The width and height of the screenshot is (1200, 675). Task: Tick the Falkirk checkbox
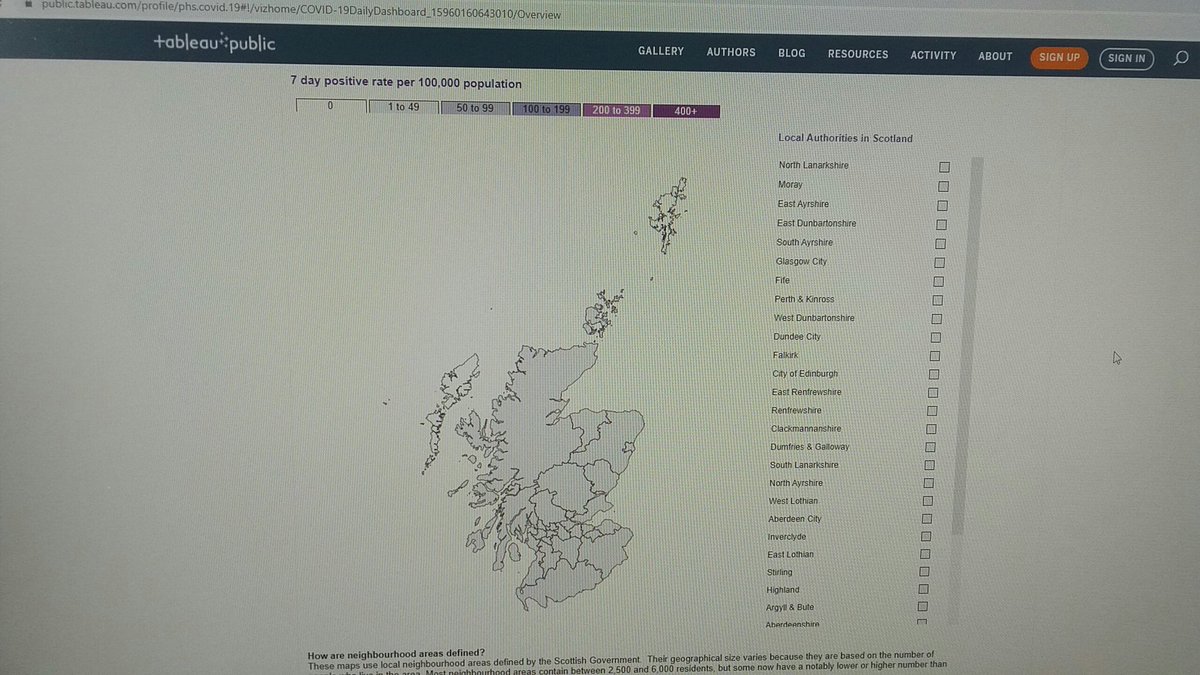934,356
